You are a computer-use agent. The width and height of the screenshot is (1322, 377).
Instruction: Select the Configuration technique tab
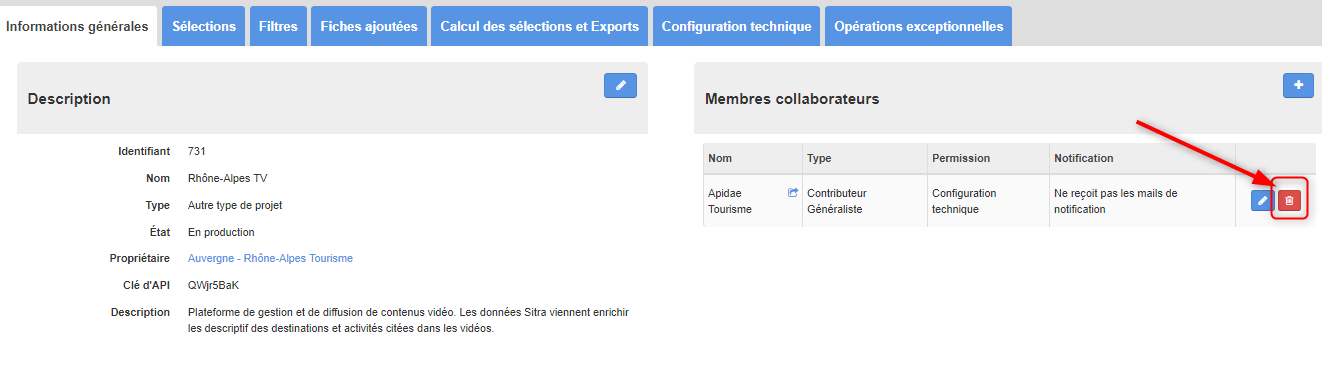coord(737,27)
